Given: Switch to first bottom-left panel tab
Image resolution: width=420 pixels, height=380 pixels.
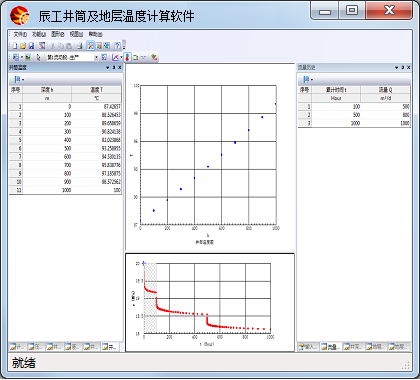Looking at the screenshot, I should pos(18,347).
